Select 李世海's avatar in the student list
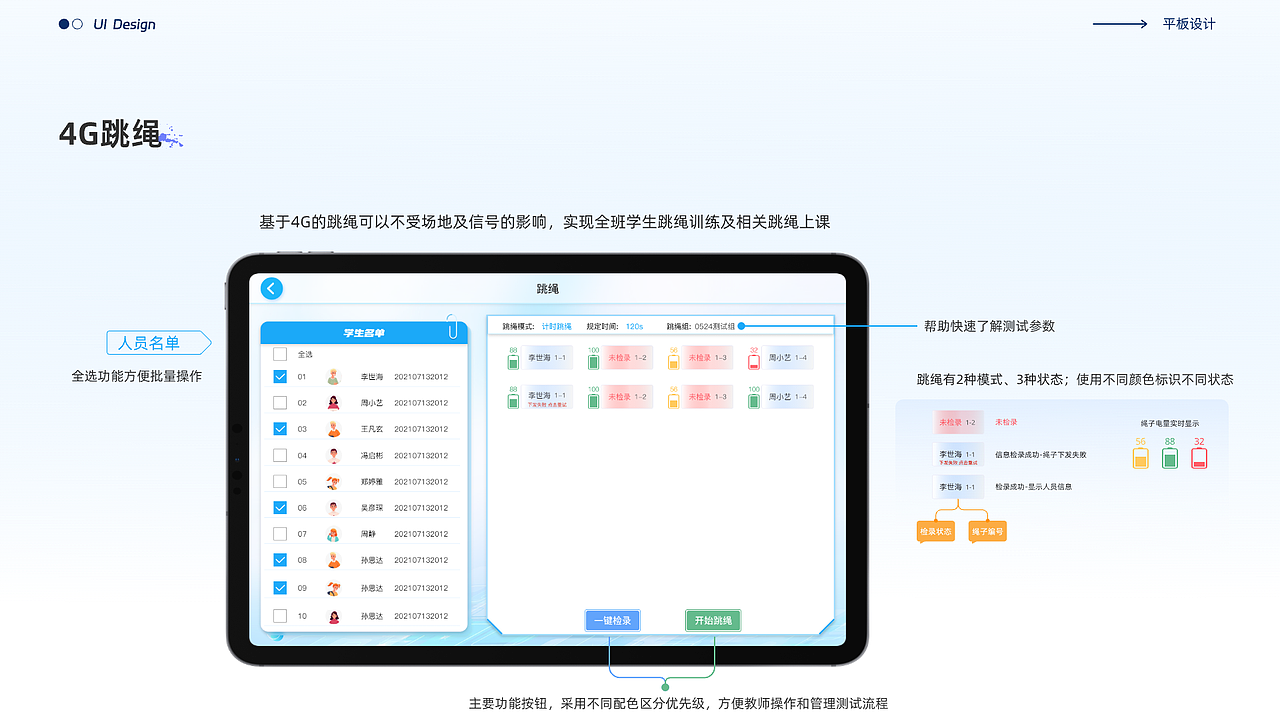The image size is (1280, 720). [334, 374]
